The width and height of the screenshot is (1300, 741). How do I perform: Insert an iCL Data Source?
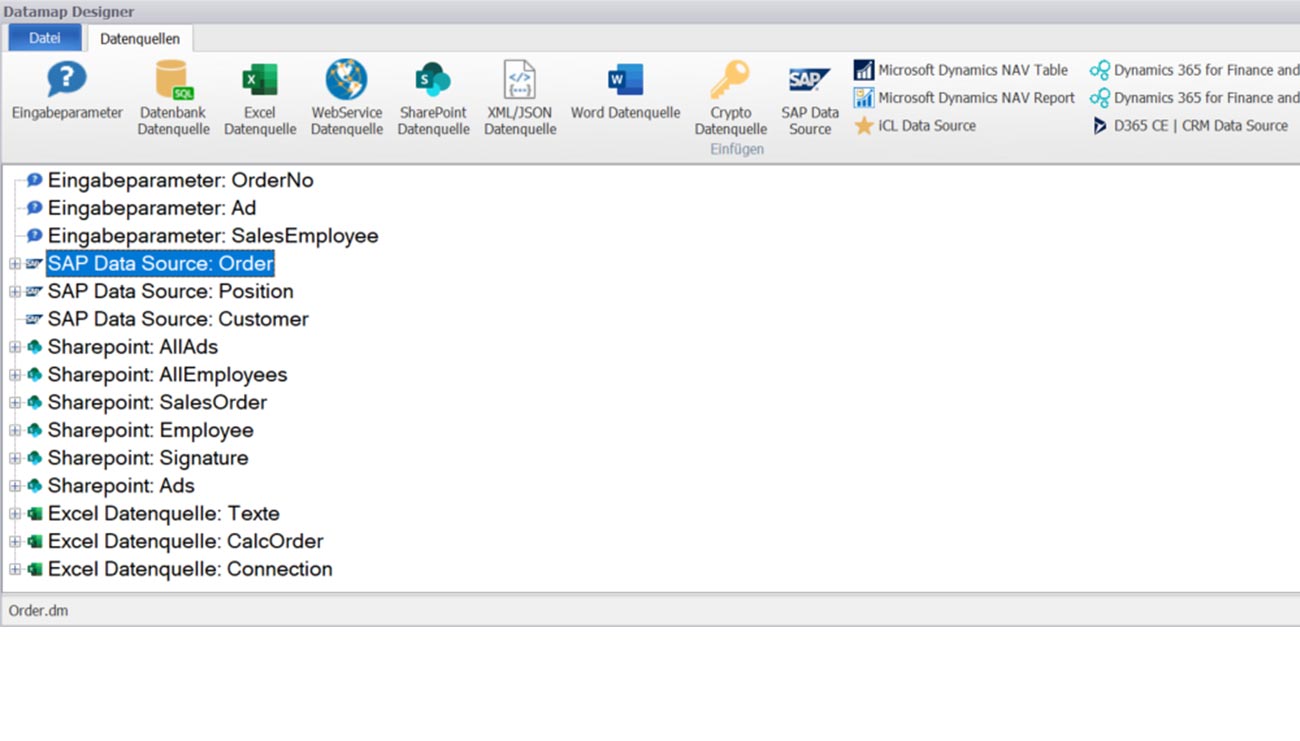pos(914,126)
